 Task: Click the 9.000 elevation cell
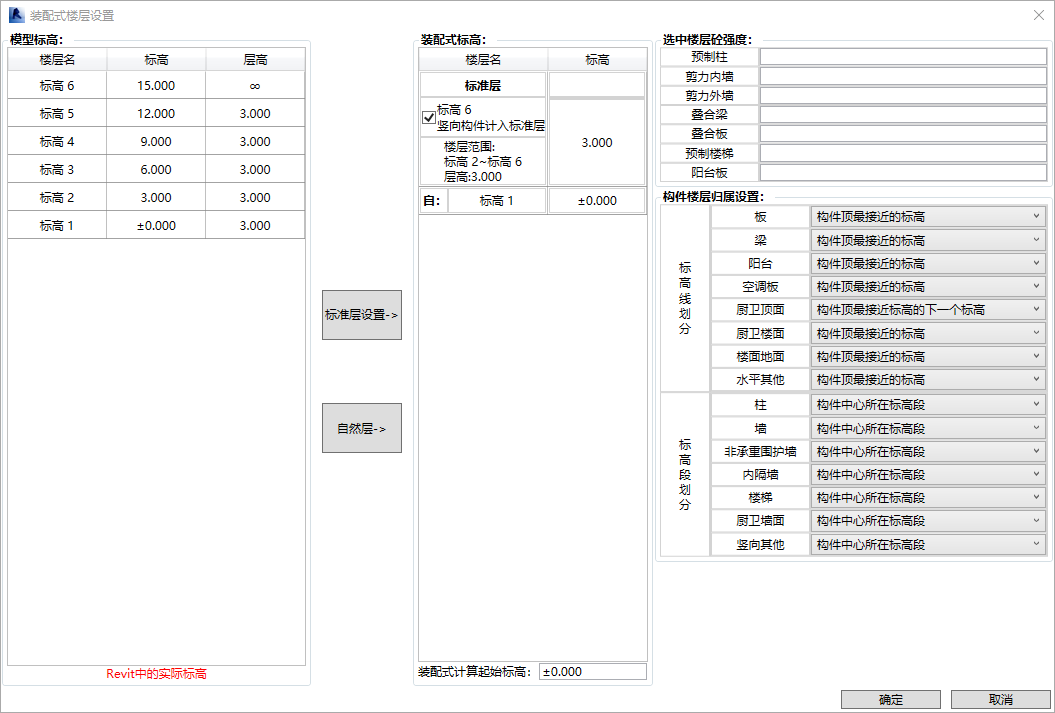coord(156,142)
